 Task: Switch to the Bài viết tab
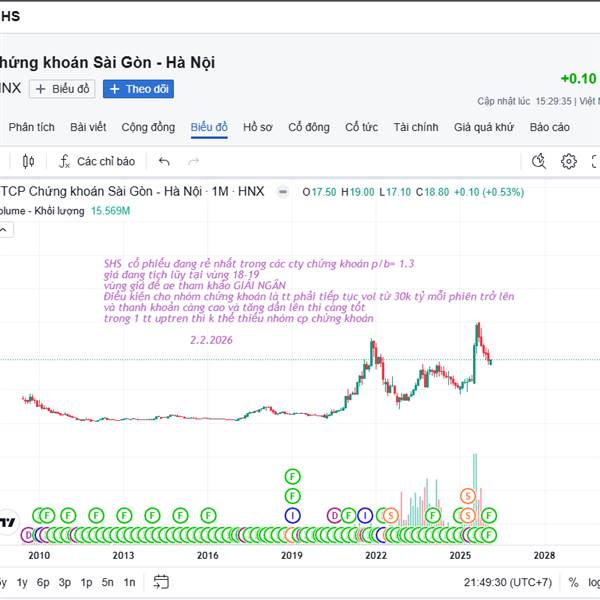88,127
